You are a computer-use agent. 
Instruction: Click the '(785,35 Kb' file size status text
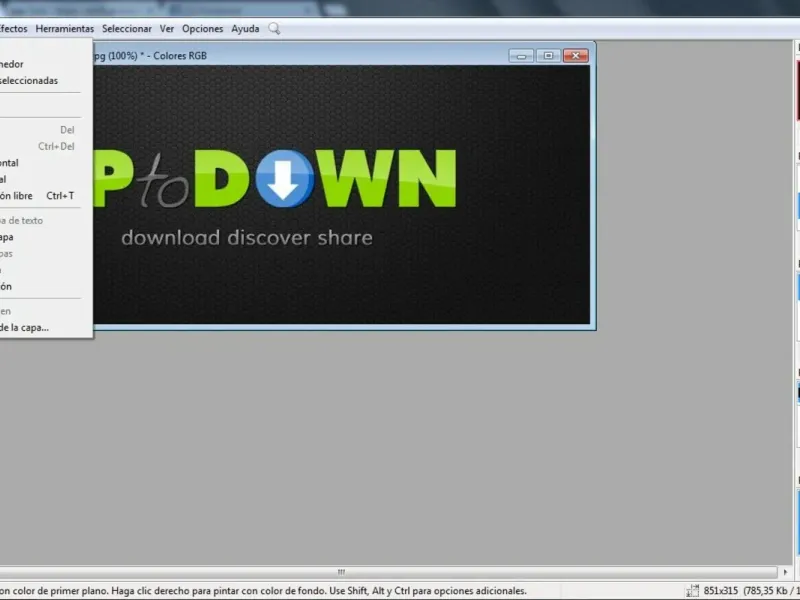tap(765, 591)
